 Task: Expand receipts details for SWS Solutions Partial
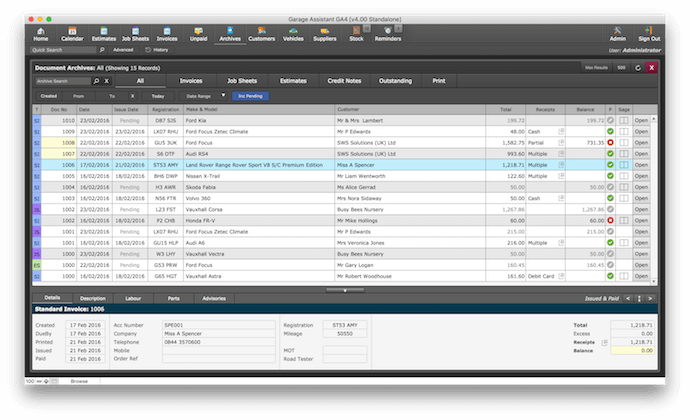pyautogui.click(x=561, y=141)
